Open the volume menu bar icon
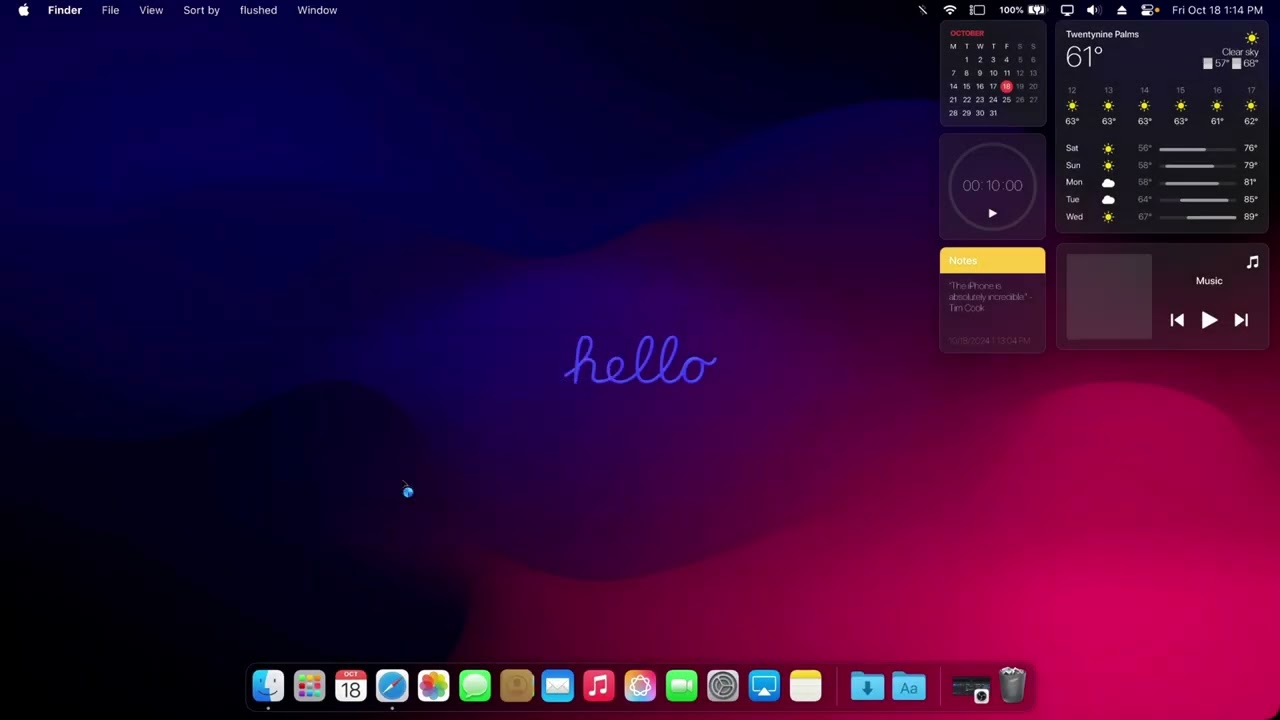 click(x=1094, y=10)
